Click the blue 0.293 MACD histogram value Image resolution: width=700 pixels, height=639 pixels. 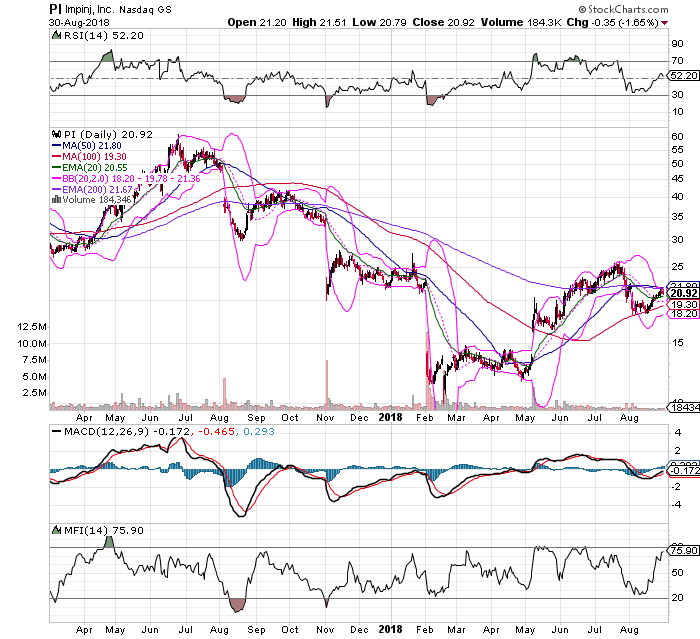coord(259,432)
